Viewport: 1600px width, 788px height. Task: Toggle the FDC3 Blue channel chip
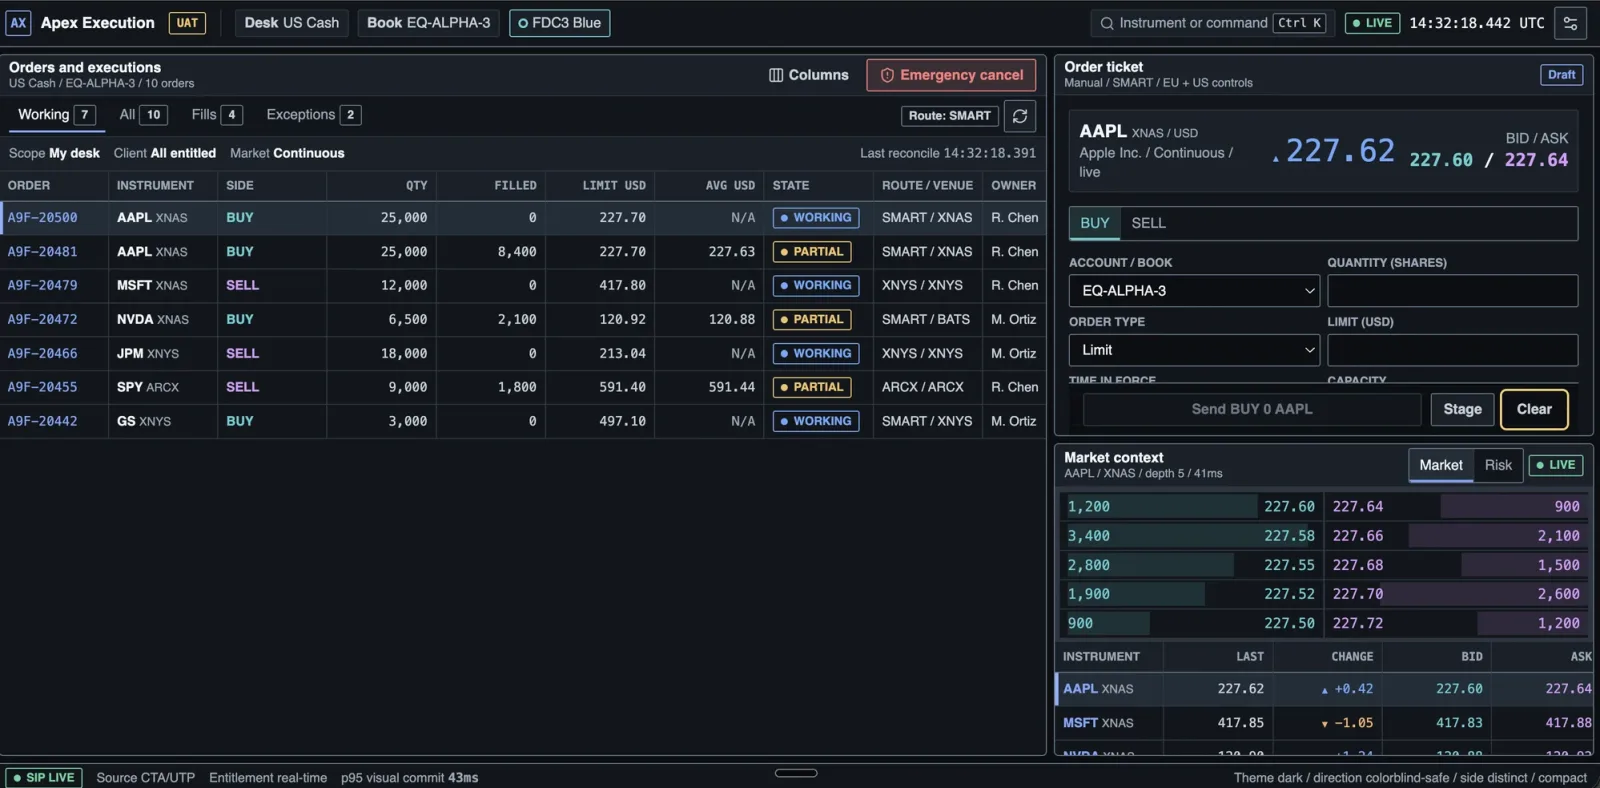[x=559, y=23]
